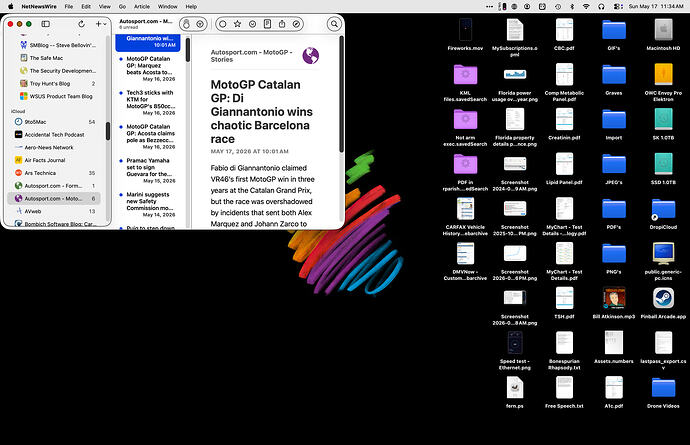Image resolution: width=690 pixels, height=445 pixels.
Task: Open the Apple menu
Action: 11,6
